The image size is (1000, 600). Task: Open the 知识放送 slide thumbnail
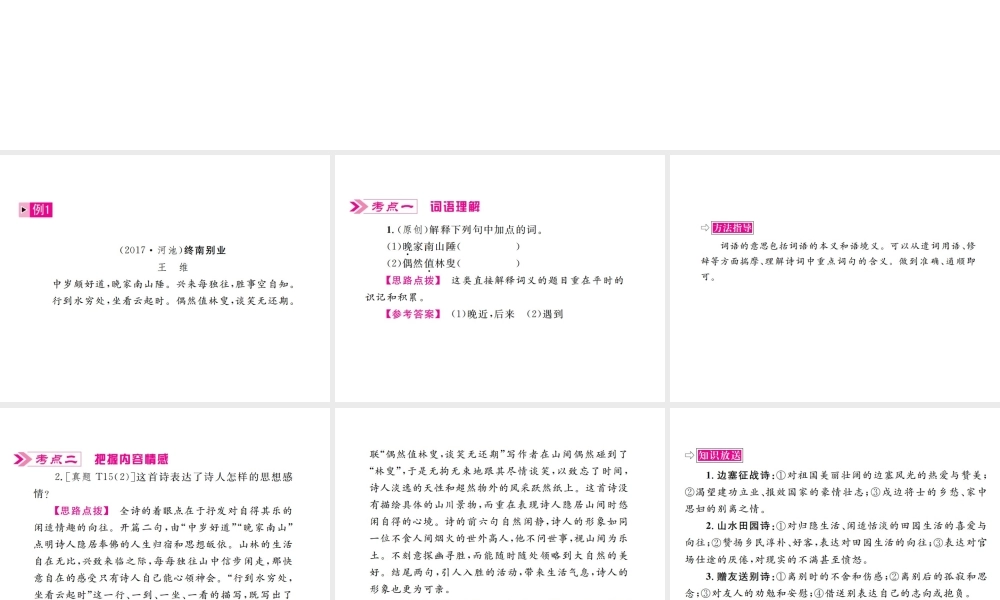[835, 504]
